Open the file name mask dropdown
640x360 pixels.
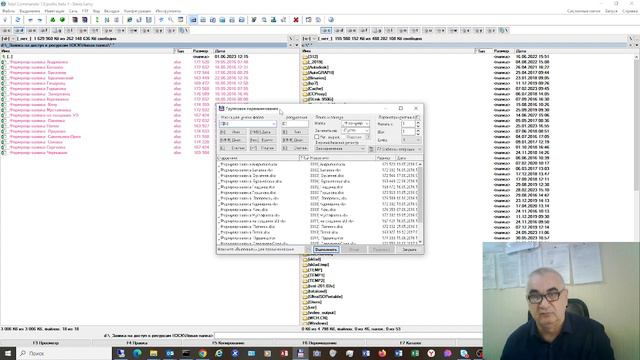coord(274,124)
